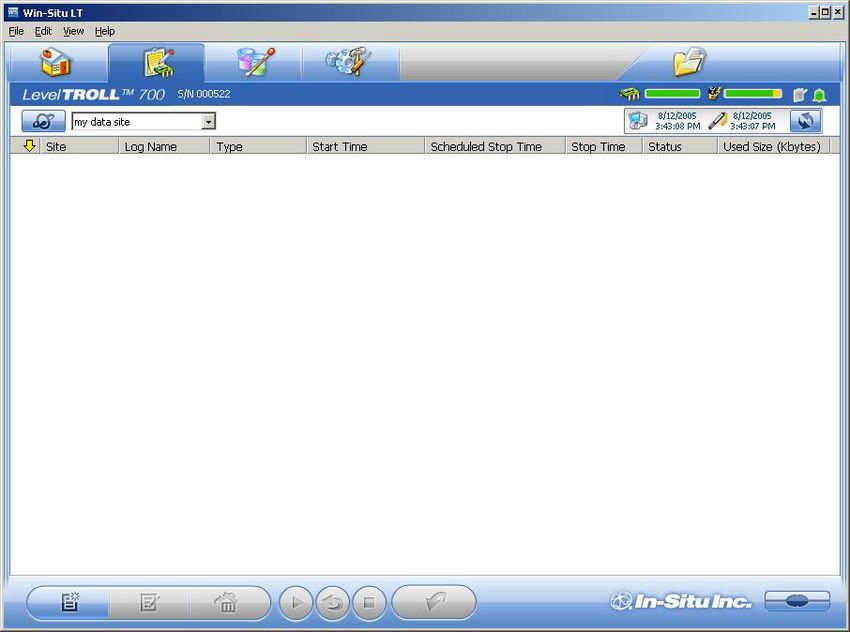Viewport: 850px width, 632px height.
Task: Open the Data folder tab
Action: tap(688, 62)
